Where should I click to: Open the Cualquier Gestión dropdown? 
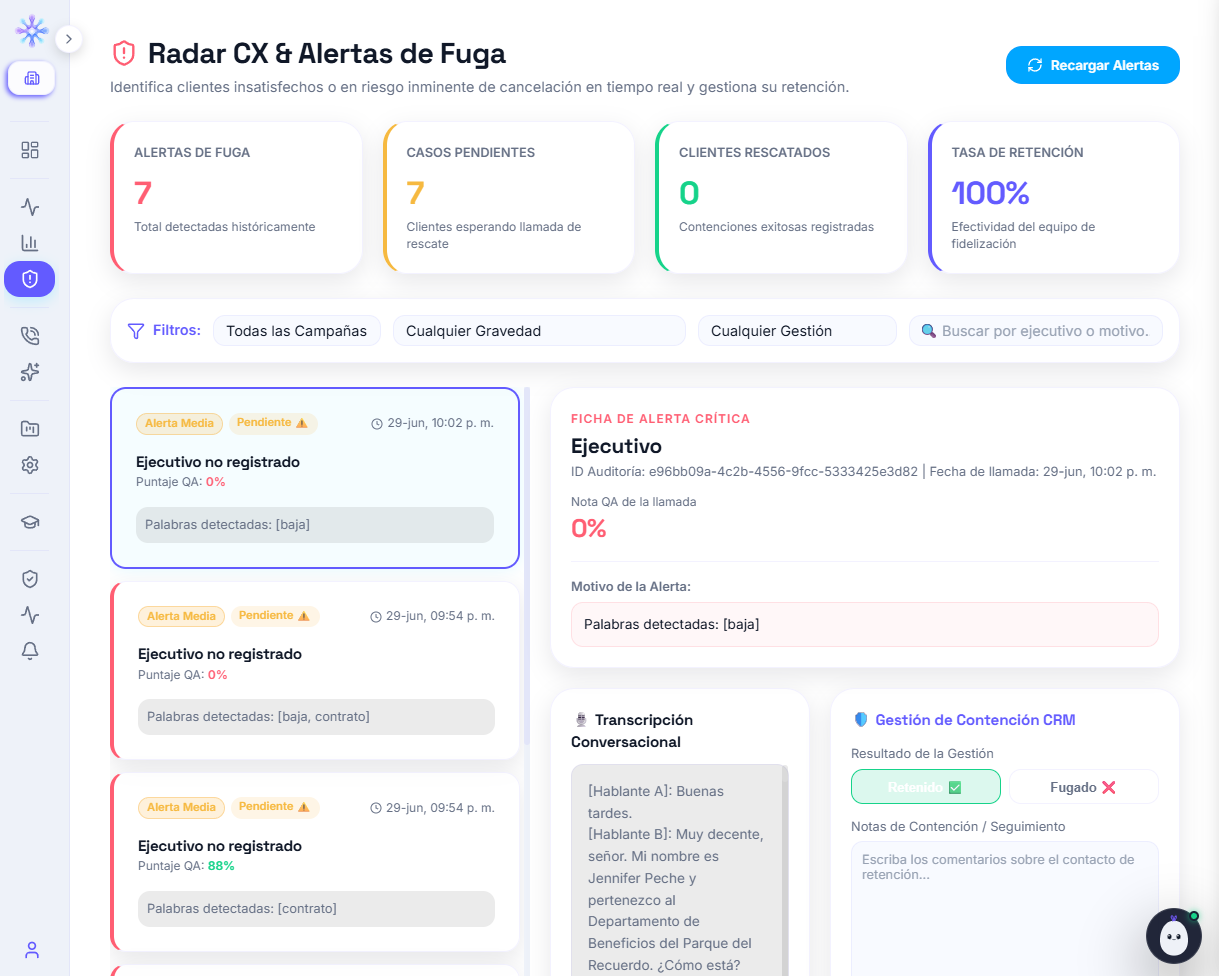point(797,331)
